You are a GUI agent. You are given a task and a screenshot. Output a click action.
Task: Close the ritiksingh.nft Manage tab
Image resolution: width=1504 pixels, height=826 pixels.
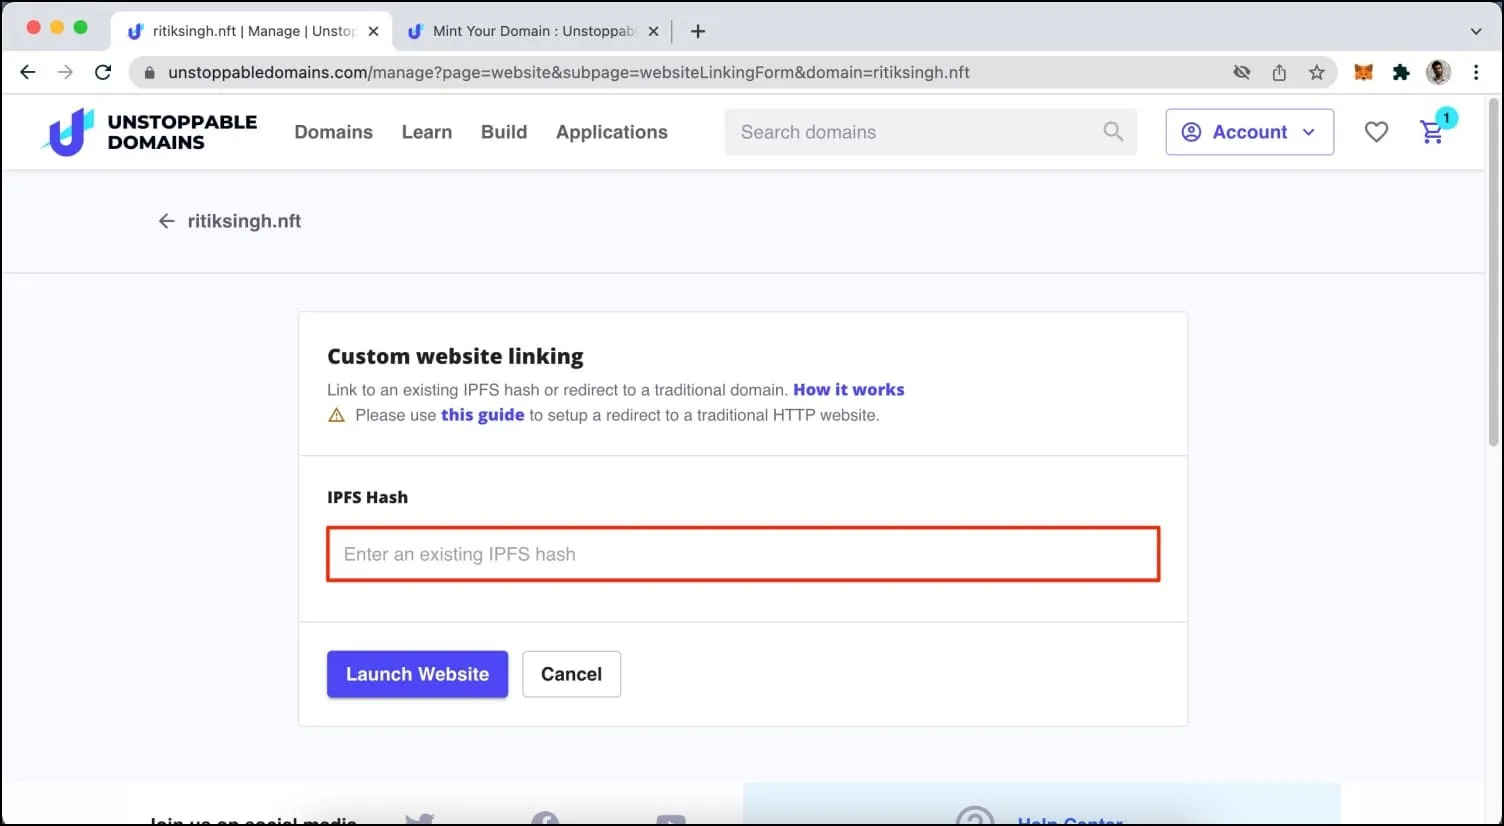373,31
